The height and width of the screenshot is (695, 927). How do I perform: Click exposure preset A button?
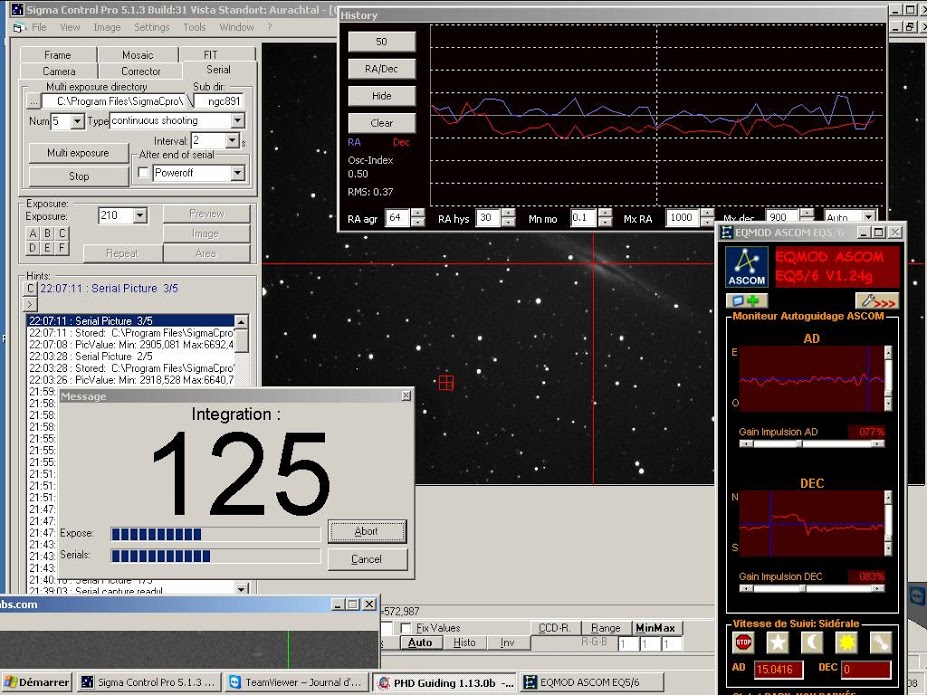coord(33,233)
